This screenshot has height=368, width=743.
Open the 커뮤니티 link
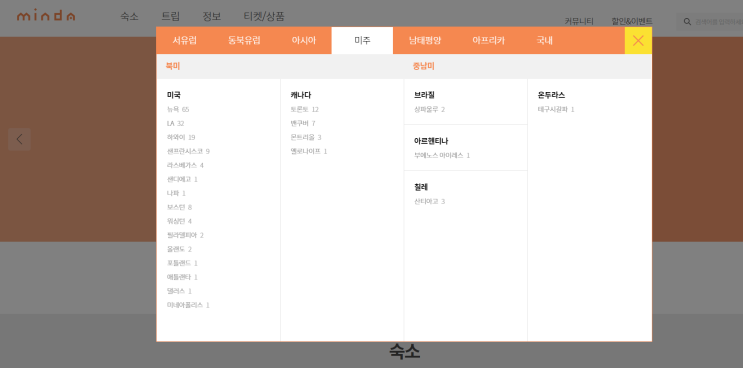[579, 21]
